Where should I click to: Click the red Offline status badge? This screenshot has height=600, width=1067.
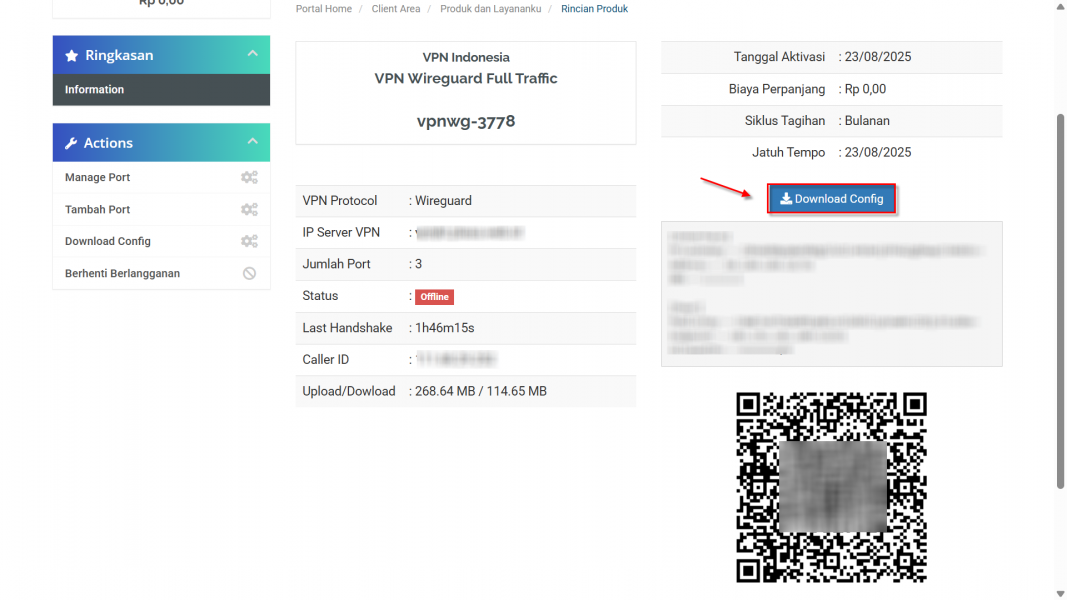tap(434, 297)
